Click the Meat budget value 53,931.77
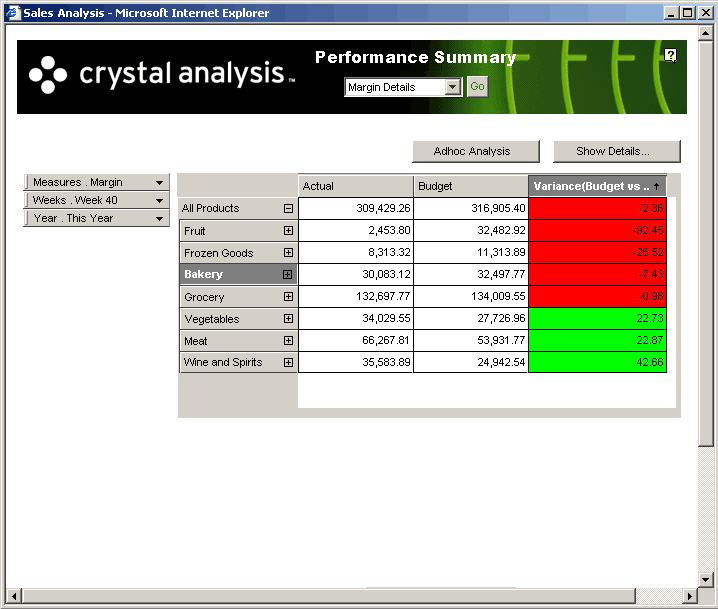The image size is (718, 609). pos(471,340)
